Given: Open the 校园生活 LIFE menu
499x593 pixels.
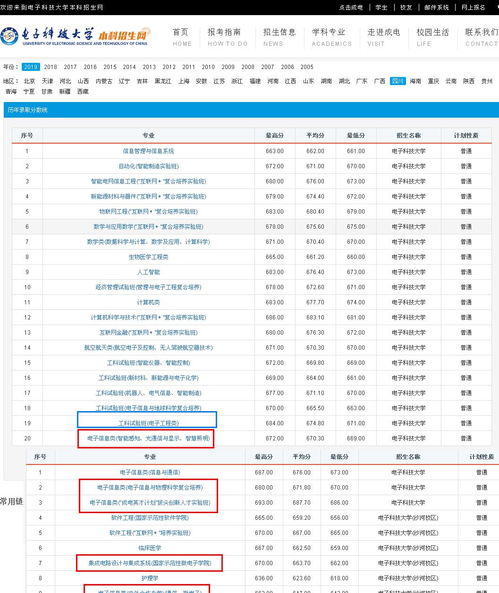Looking at the screenshot, I should (x=432, y=37).
